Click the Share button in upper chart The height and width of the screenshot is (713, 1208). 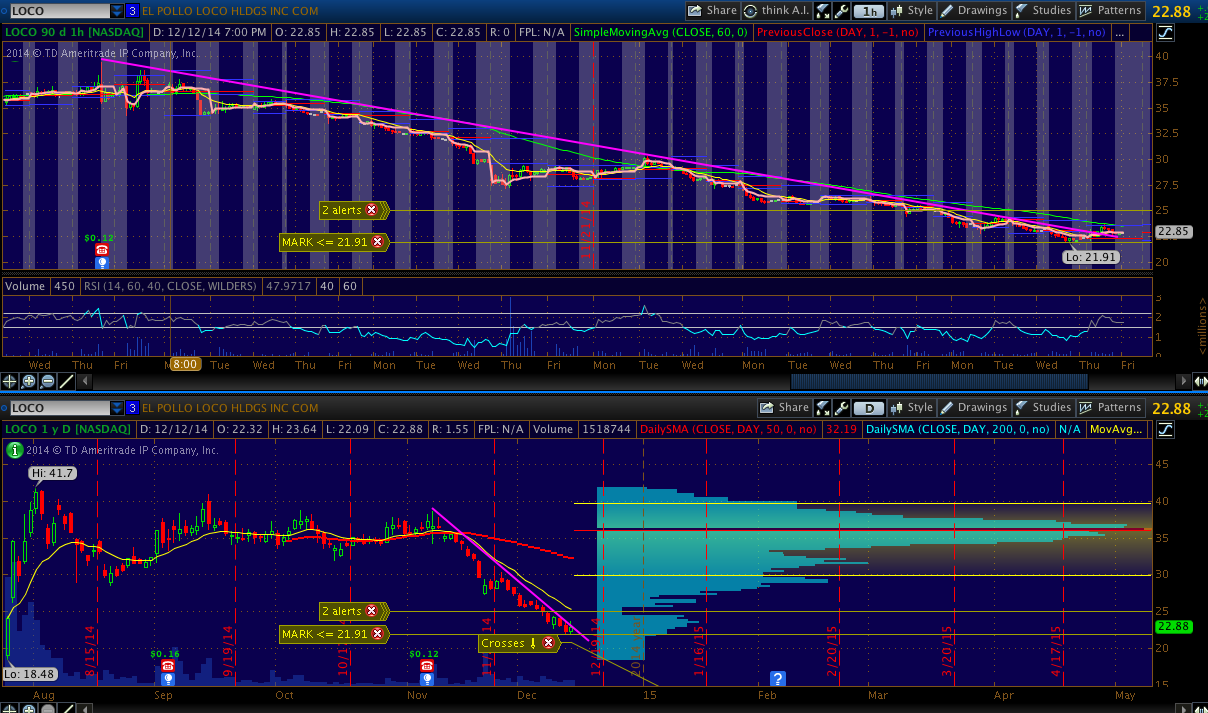[713, 11]
